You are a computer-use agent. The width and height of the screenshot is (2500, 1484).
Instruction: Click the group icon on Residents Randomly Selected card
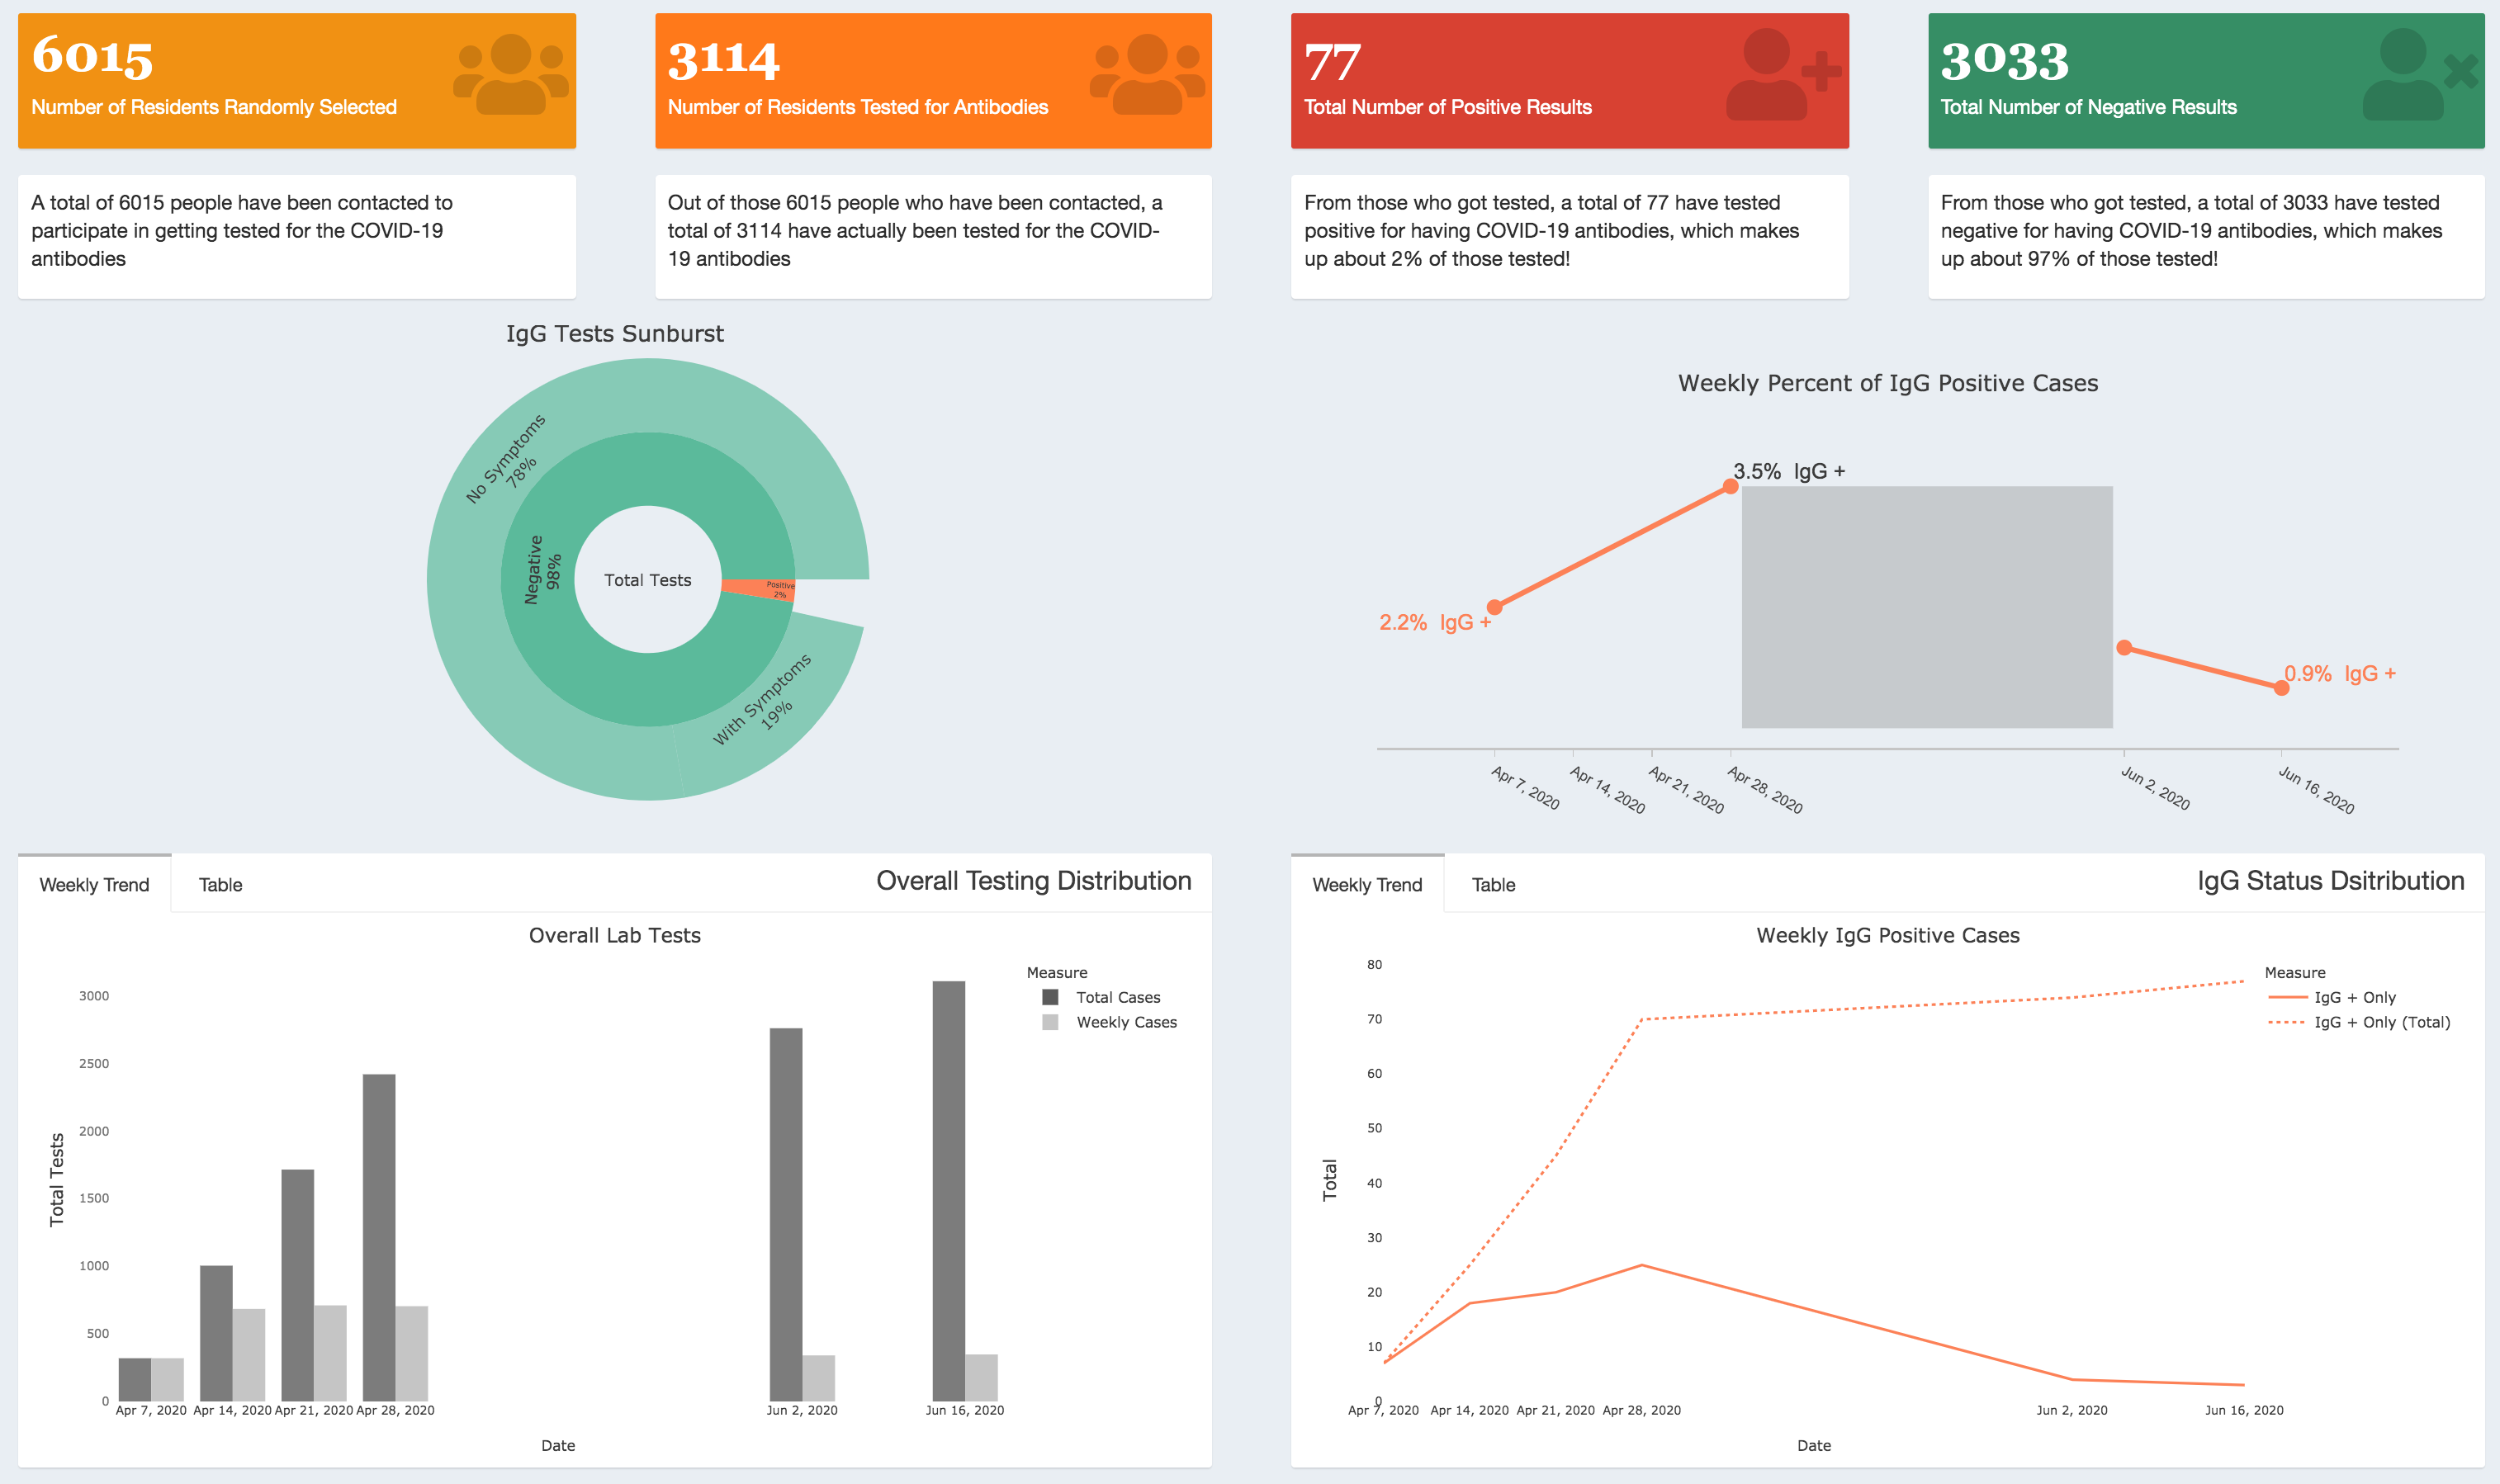(x=511, y=74)
